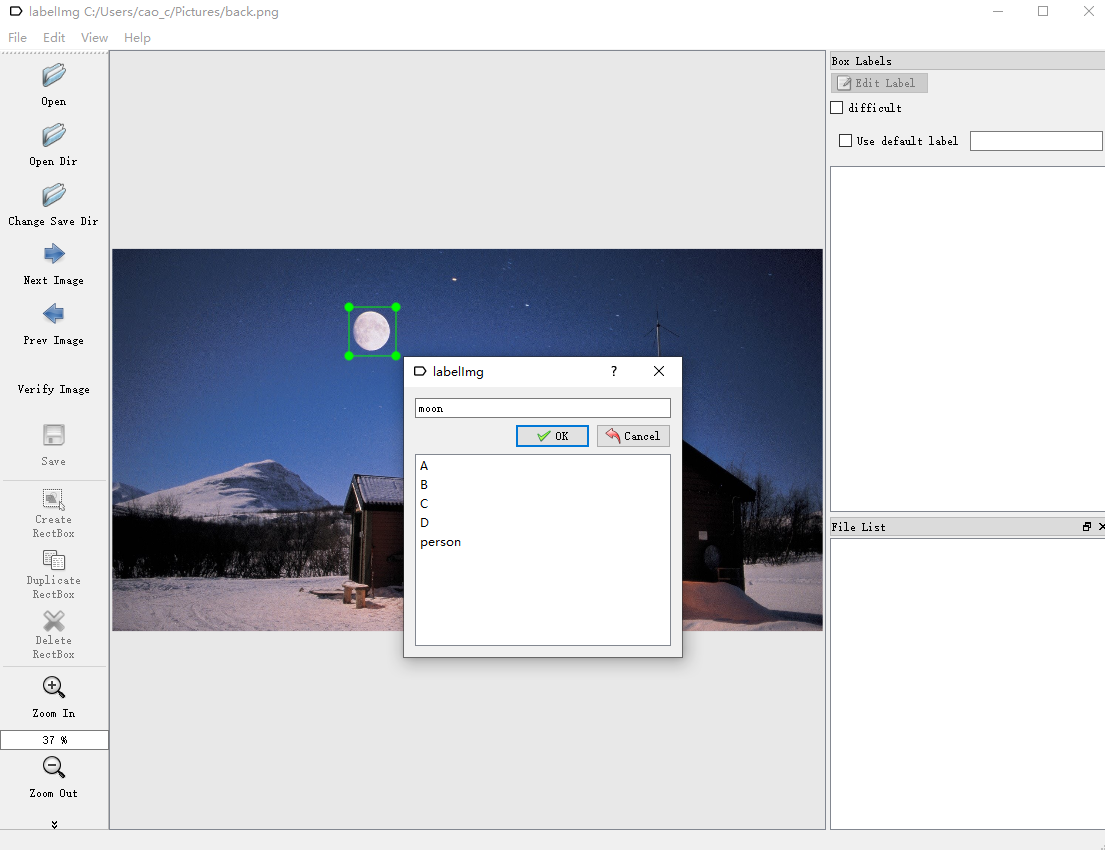Click the Duplicate RectBox icon

(54, 560)
